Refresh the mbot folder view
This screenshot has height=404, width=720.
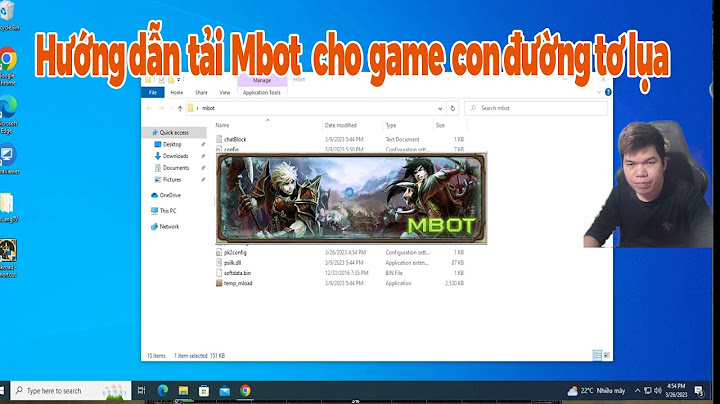453,108
